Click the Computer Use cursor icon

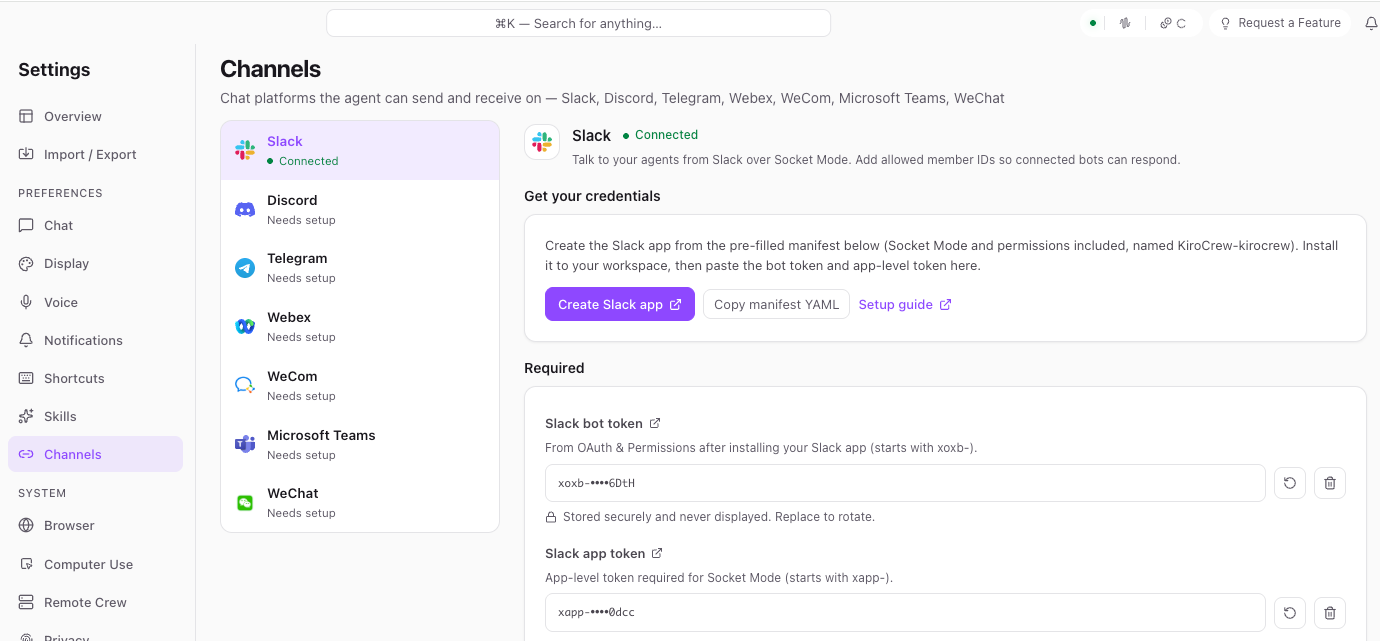point(26,564)
